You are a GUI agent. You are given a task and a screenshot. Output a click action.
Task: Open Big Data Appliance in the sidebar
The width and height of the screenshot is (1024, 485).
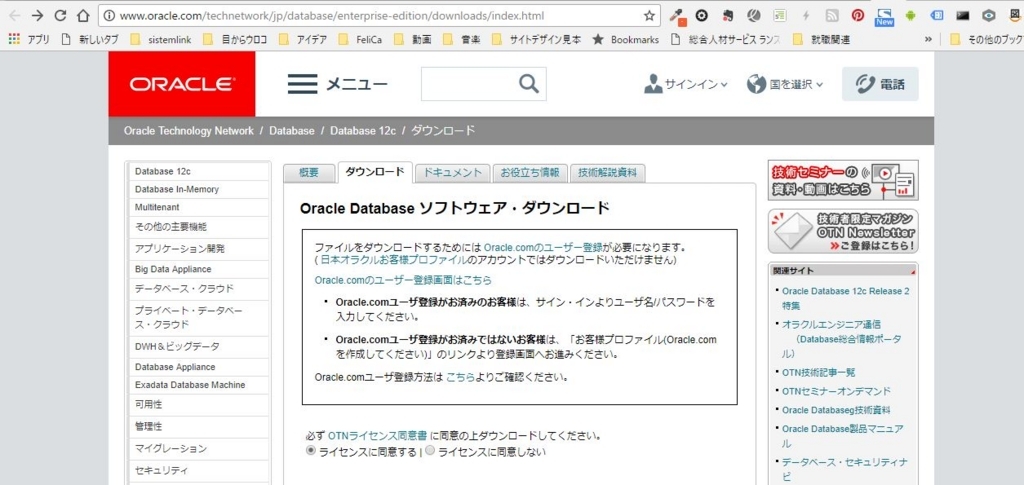199,269
